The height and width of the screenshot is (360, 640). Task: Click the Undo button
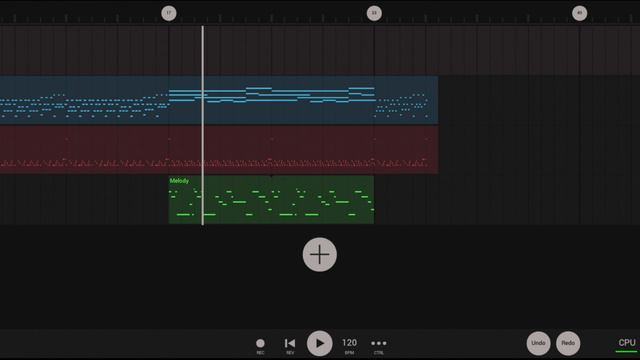click(x=538, y=343)
